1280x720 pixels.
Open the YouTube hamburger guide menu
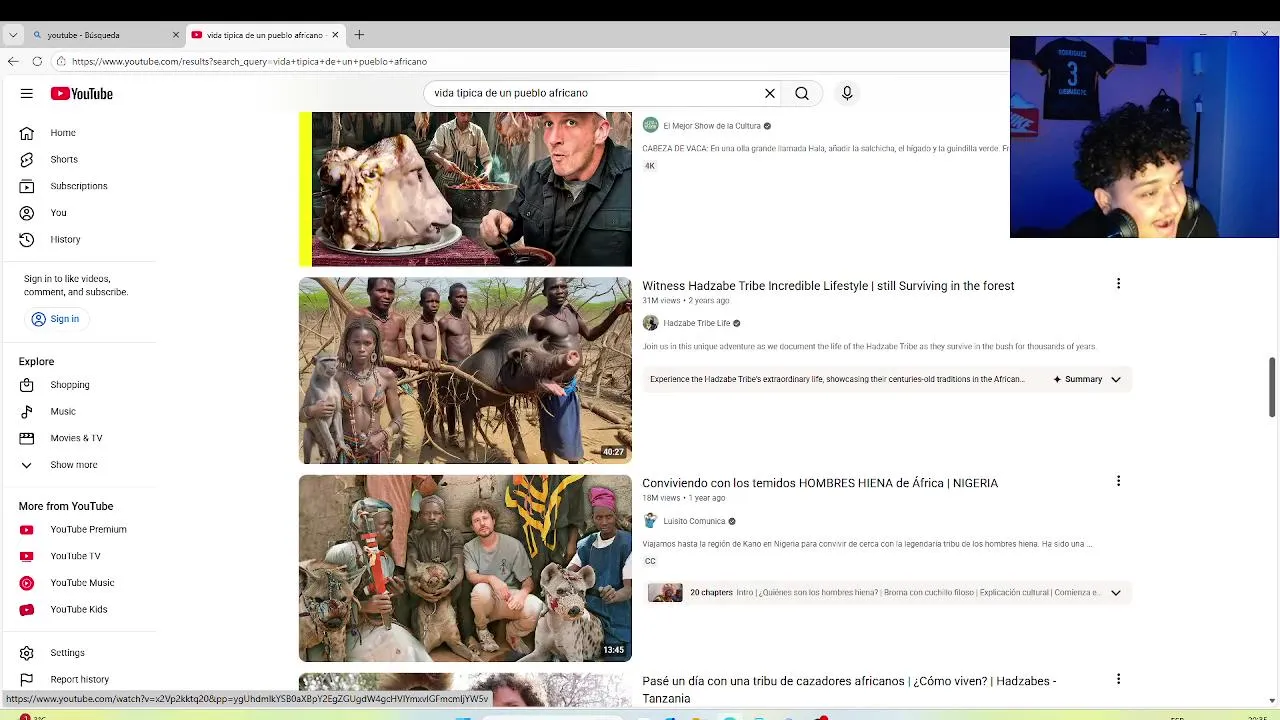pos(27,93)
